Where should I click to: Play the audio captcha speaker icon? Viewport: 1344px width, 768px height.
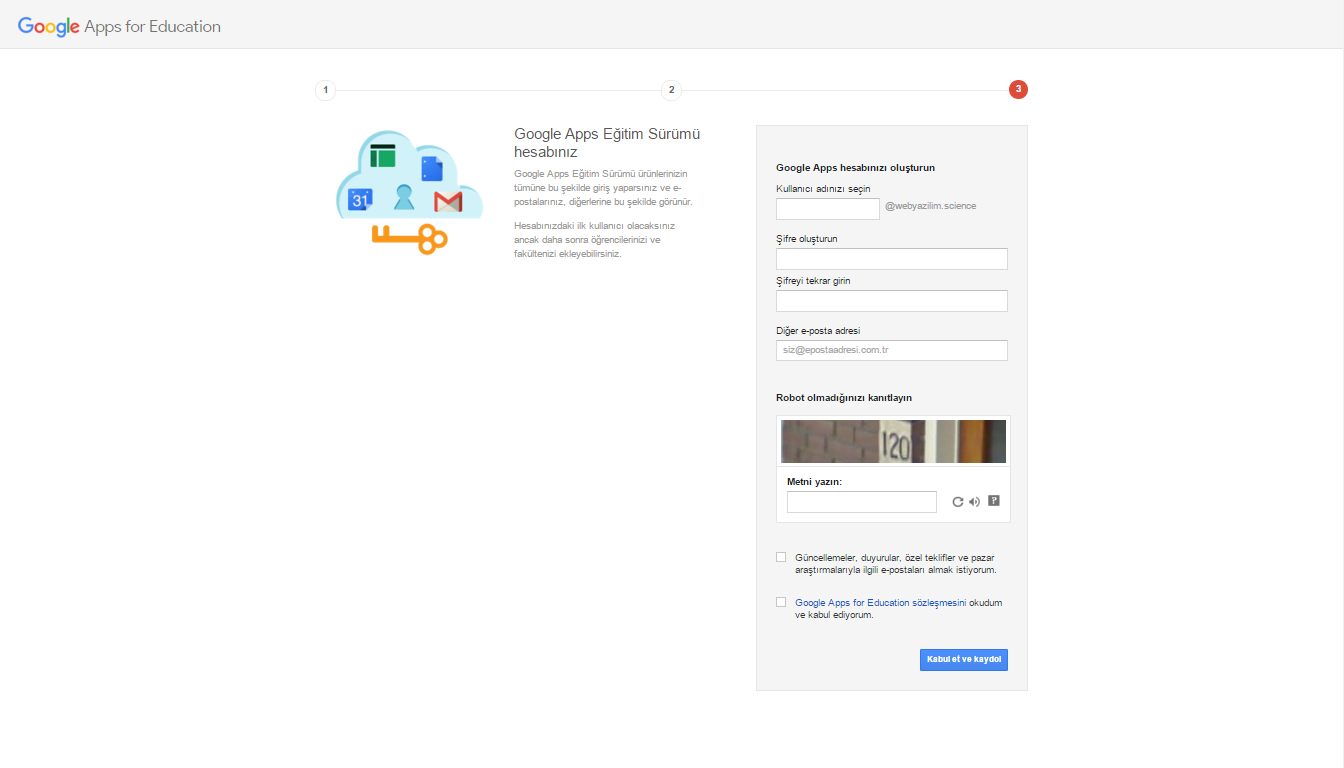pos(975,502)
